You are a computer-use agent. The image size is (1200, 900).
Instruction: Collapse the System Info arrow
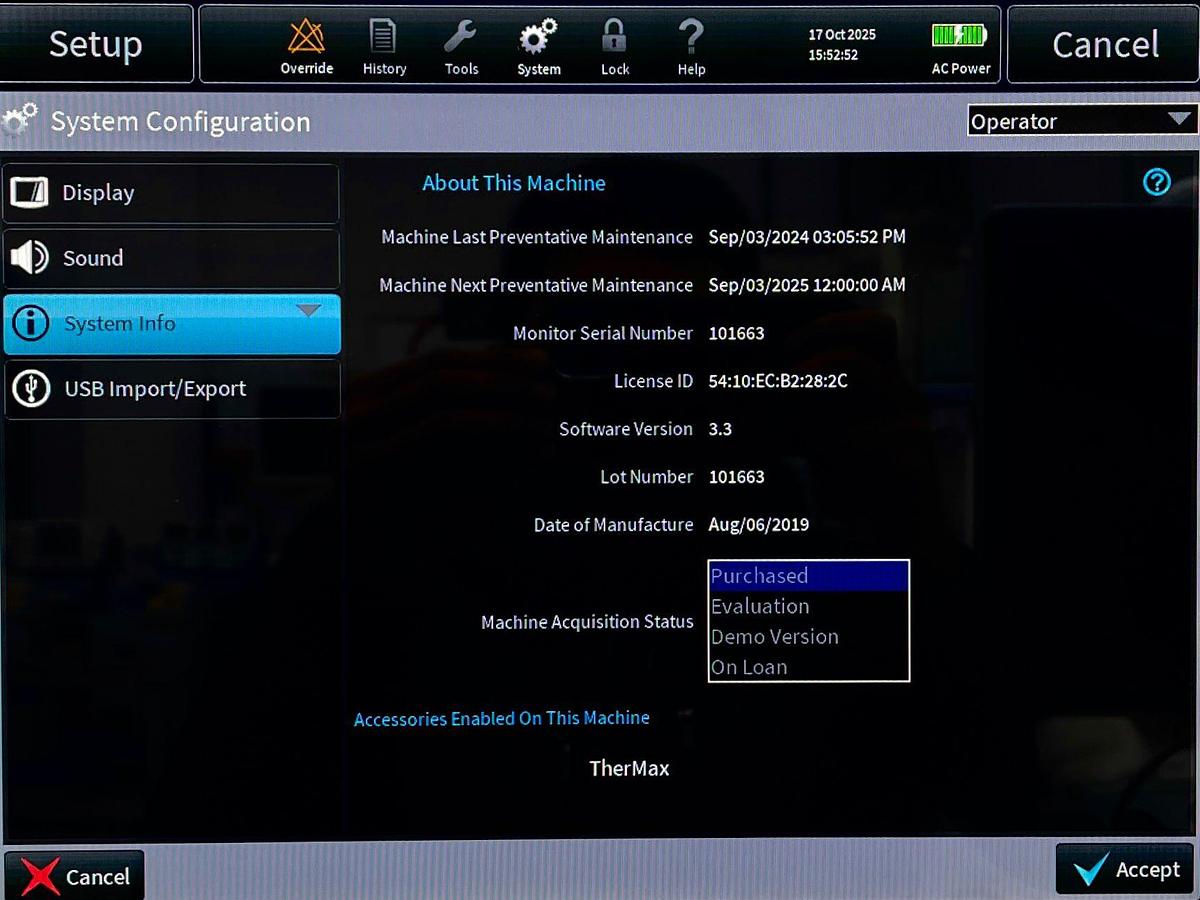[x=309, y=311]
